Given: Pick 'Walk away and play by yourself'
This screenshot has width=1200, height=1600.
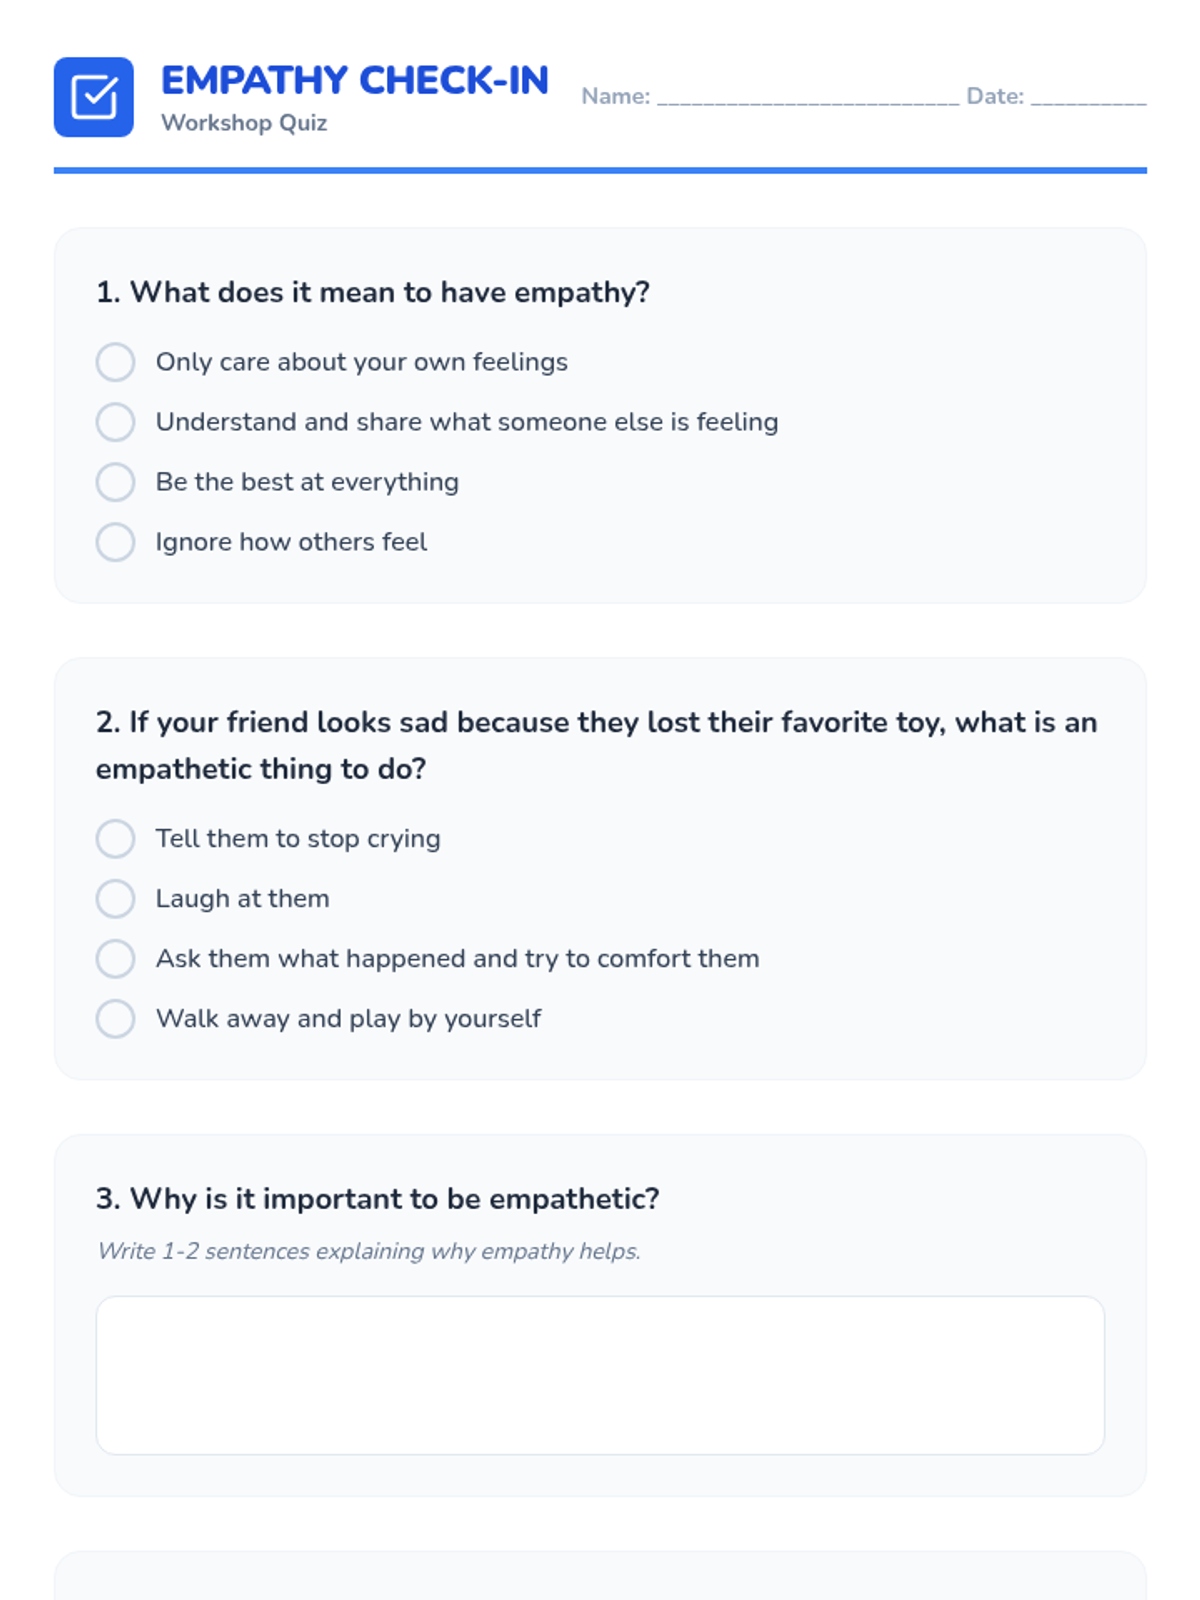Looking at the screenshot, I should pyautogui.click(x=115, y=1019).
